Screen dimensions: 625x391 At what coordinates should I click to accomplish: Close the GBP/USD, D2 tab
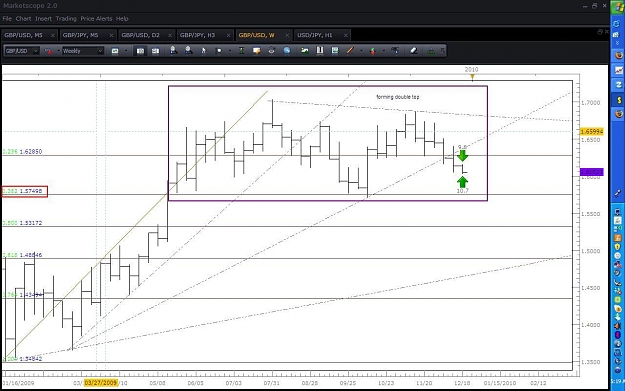[x=170, y=35]
